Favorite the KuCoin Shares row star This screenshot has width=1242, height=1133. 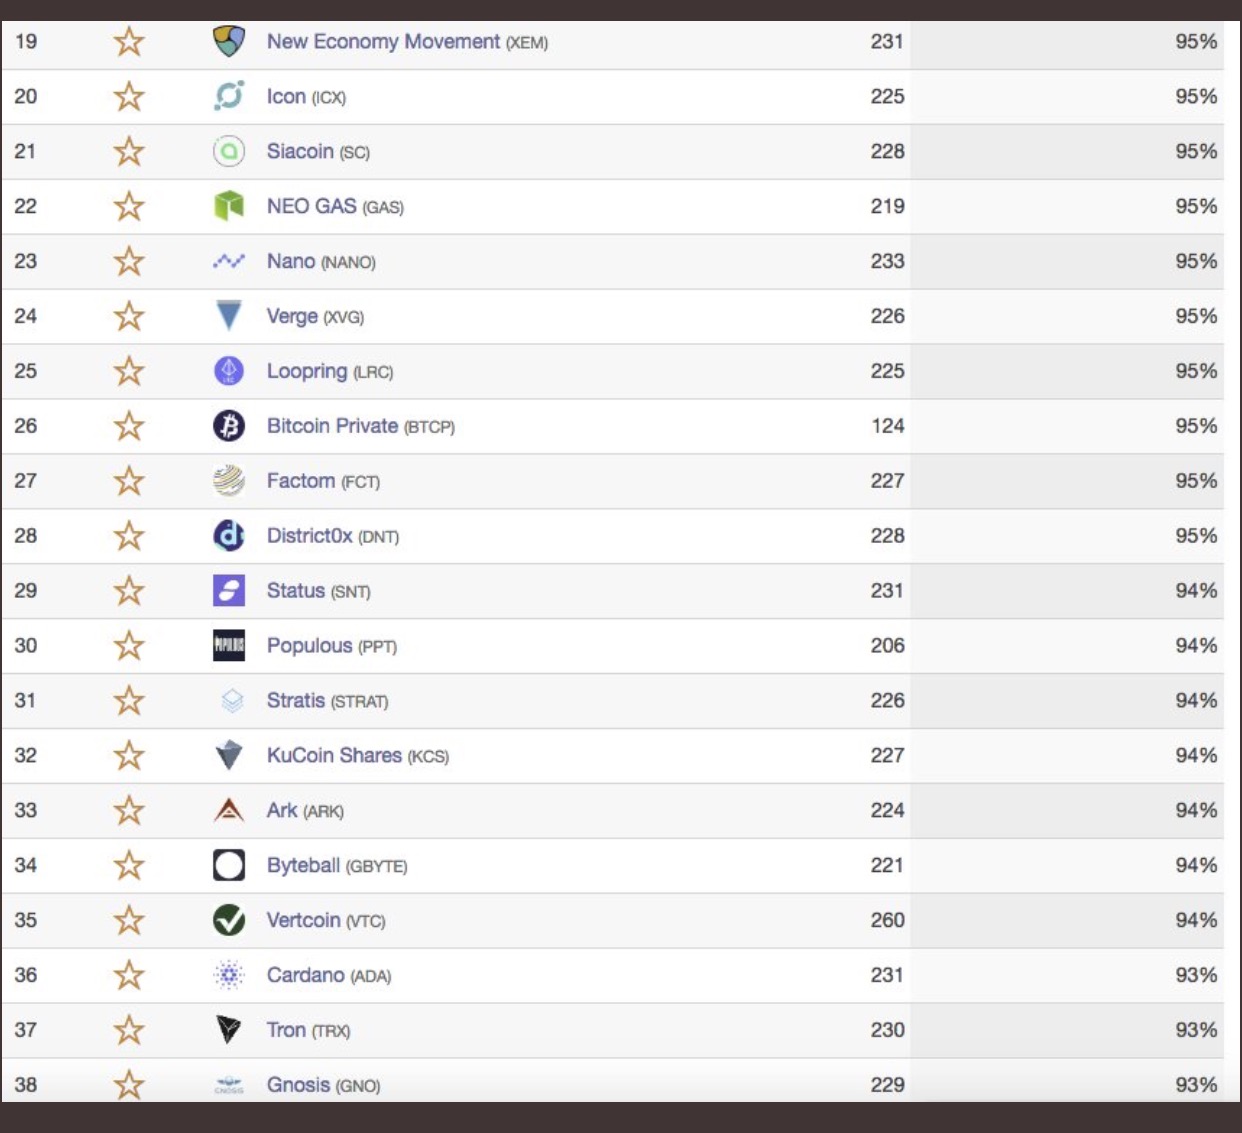click(x=129, y=756)
